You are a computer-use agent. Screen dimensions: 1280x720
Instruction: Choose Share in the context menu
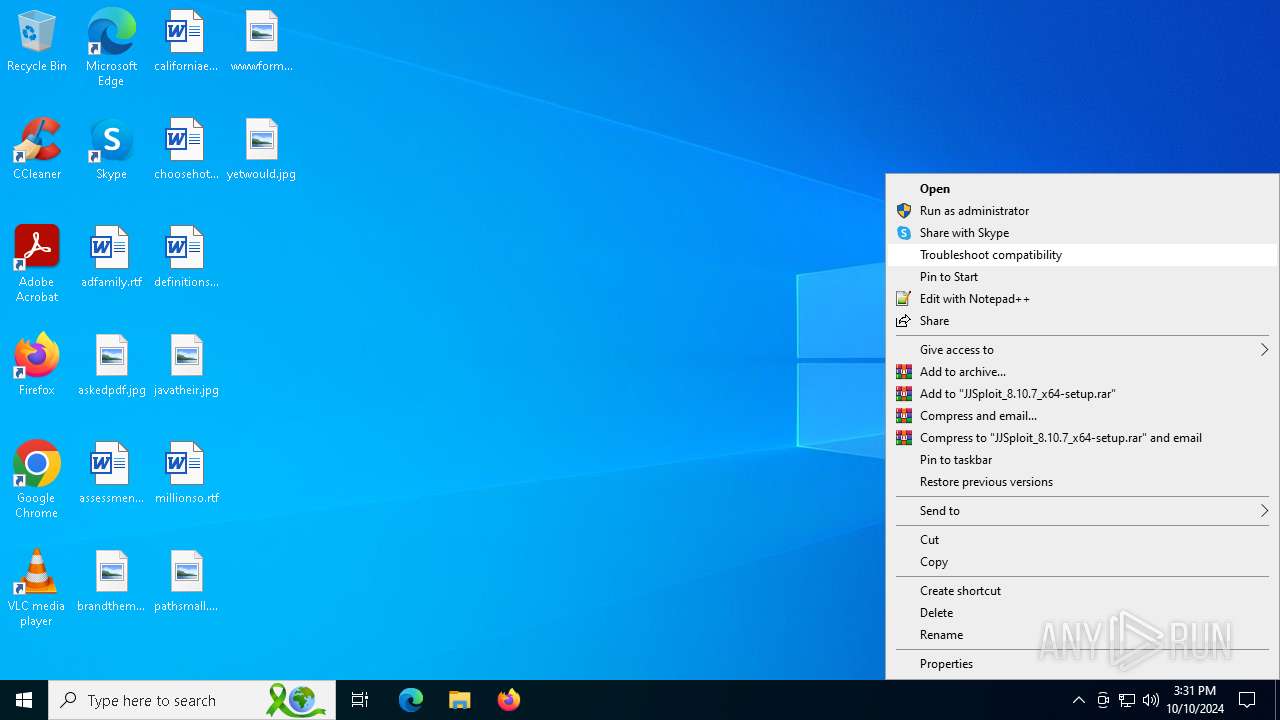click(x=1082, y=321)
